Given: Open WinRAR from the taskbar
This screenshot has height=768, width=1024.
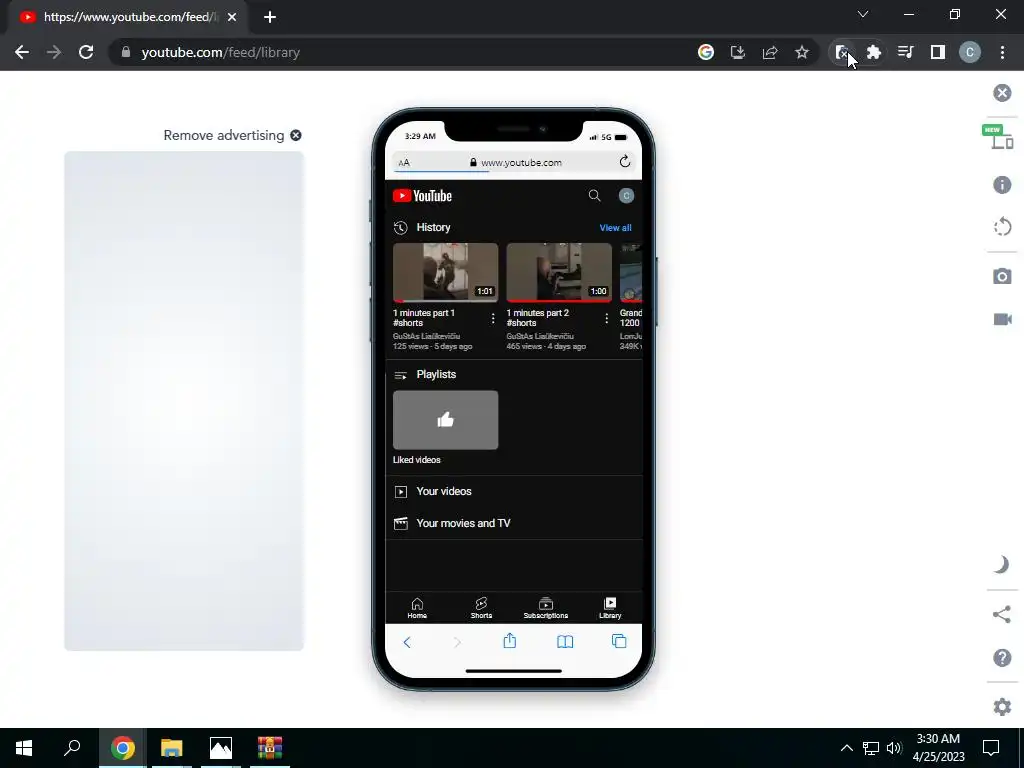Looking at the screenshot, I should pos(269,748).
